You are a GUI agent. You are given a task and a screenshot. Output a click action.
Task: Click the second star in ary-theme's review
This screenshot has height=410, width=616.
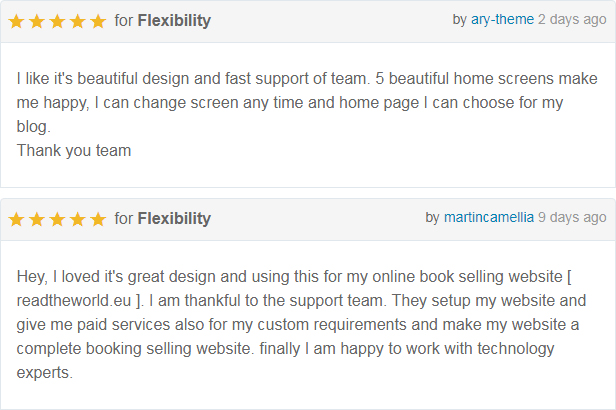[x=37, y=21]
